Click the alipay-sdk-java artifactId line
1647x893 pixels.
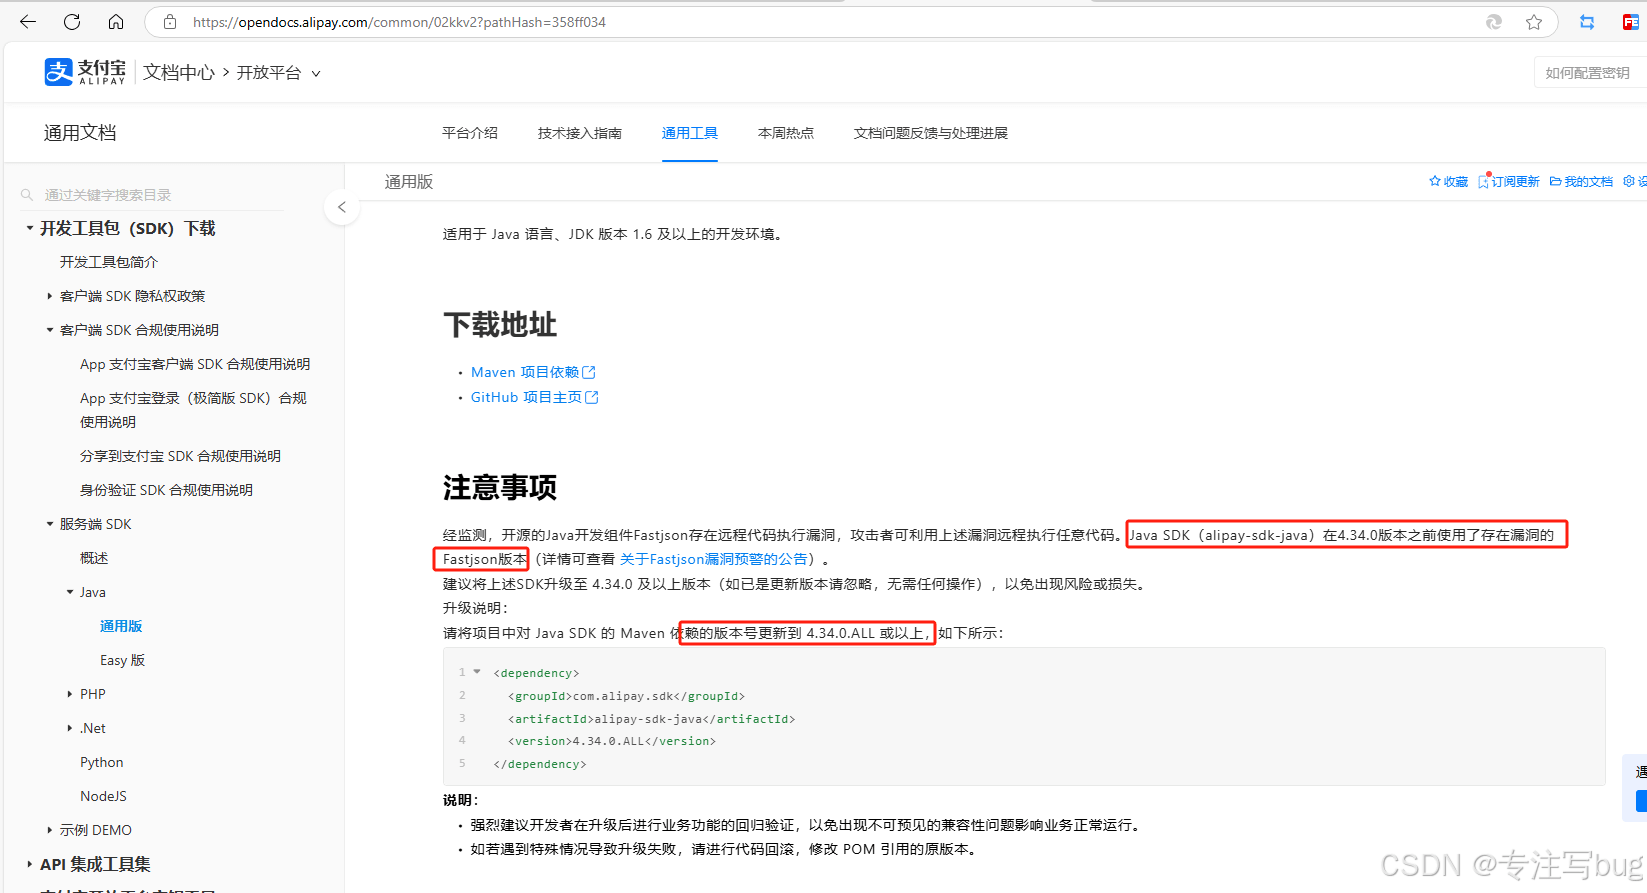pos(652,719)
